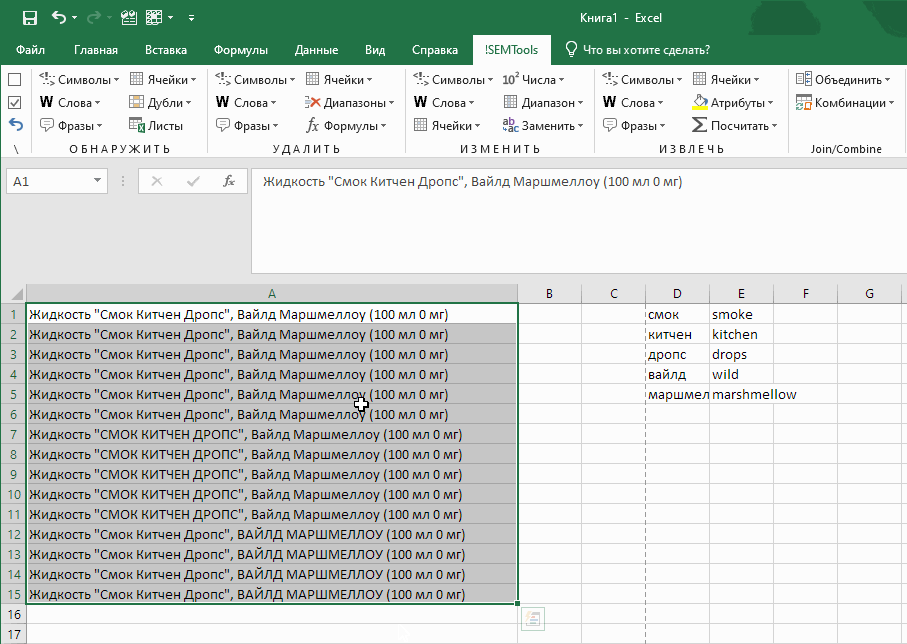This screenshot has width=907, height=644.
Task: Click the Name Box showing A1
Action: click(x=57, y=182)
